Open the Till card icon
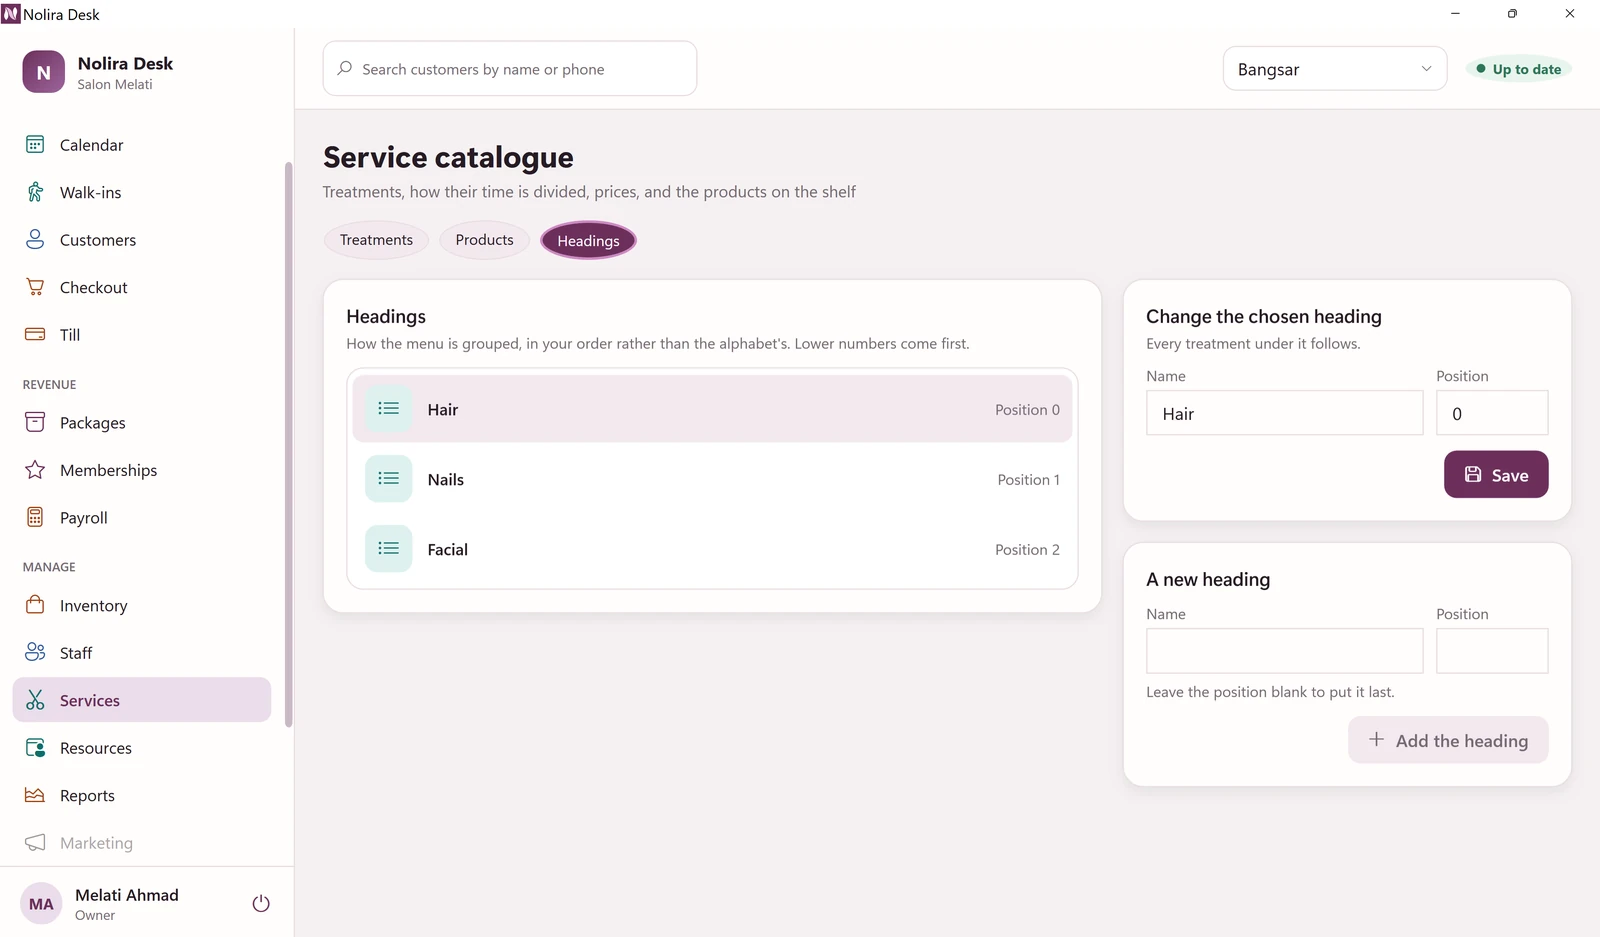The image size is (1600, 937). pyautogui.click(x=35, y=334)
